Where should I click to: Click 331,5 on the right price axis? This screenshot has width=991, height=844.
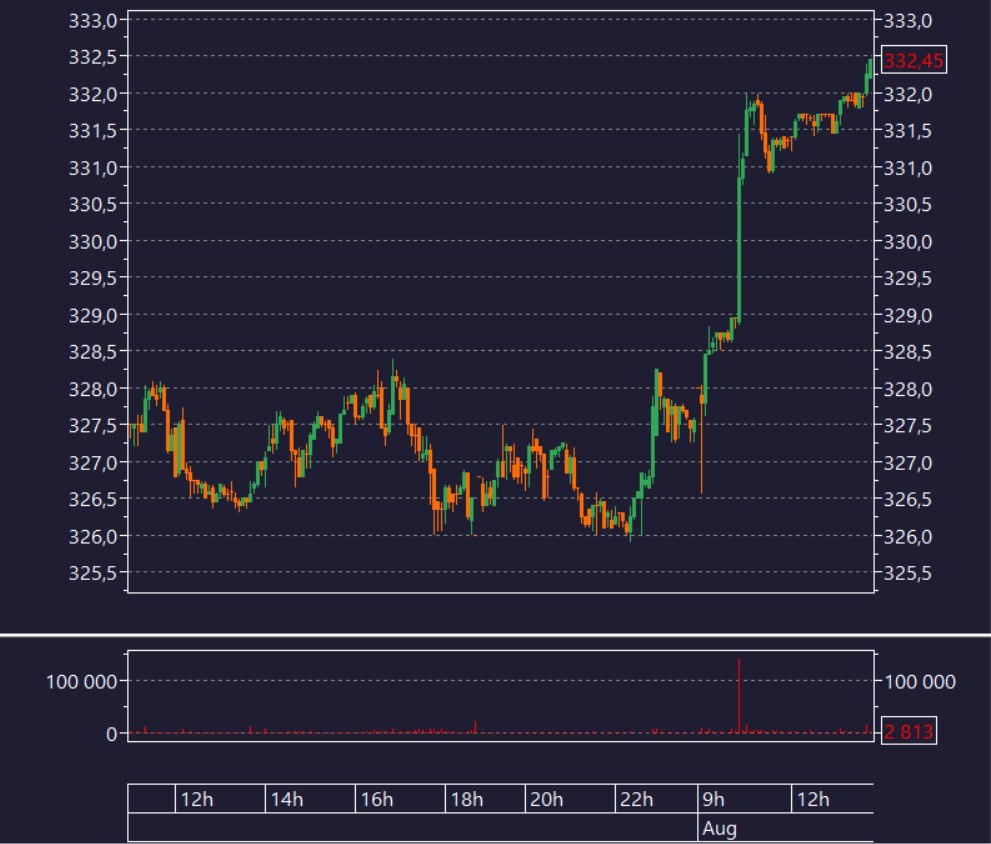coord(907,131)
